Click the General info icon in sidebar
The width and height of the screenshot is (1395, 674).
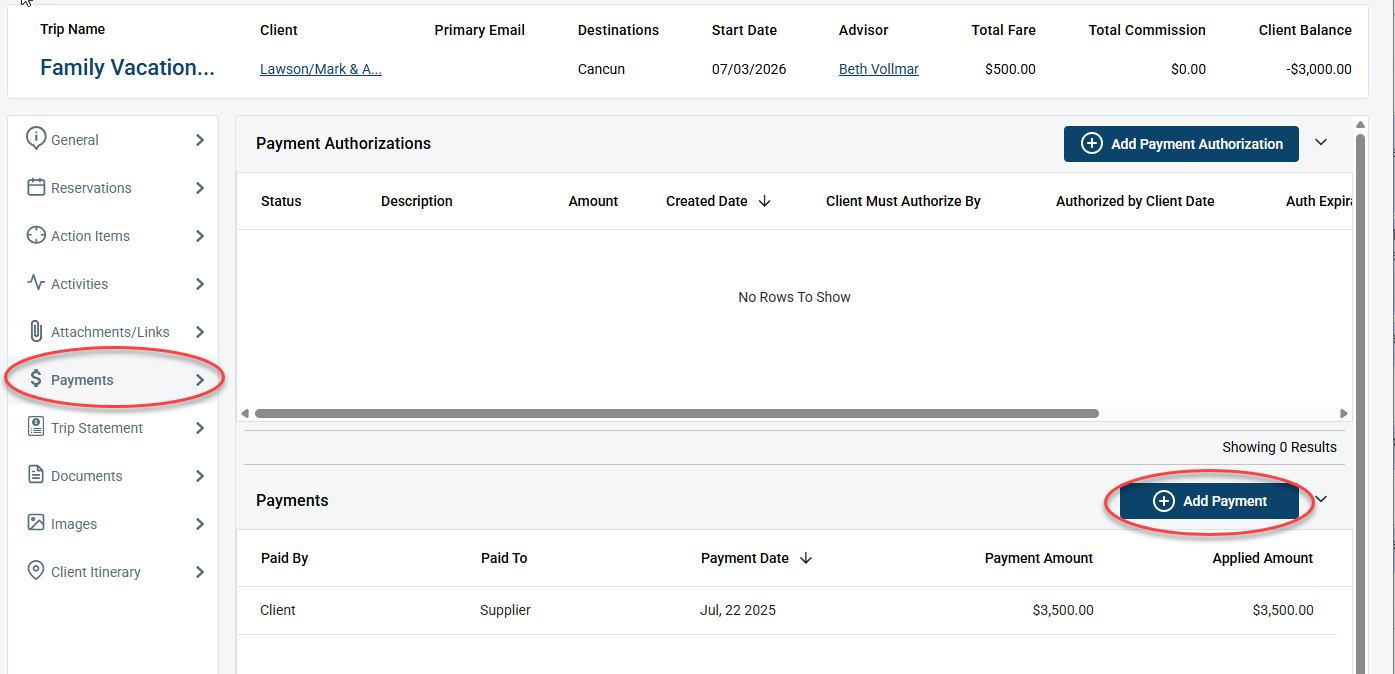(x=36, y=139)
